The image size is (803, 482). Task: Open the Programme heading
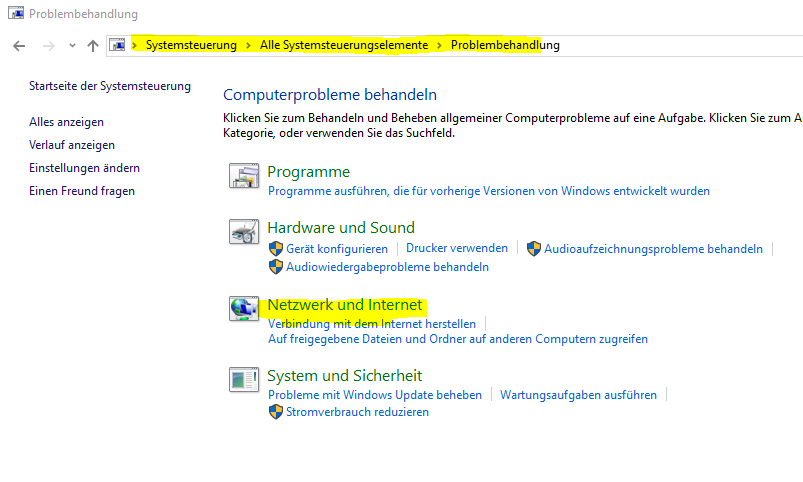click(x=309, y=172)
